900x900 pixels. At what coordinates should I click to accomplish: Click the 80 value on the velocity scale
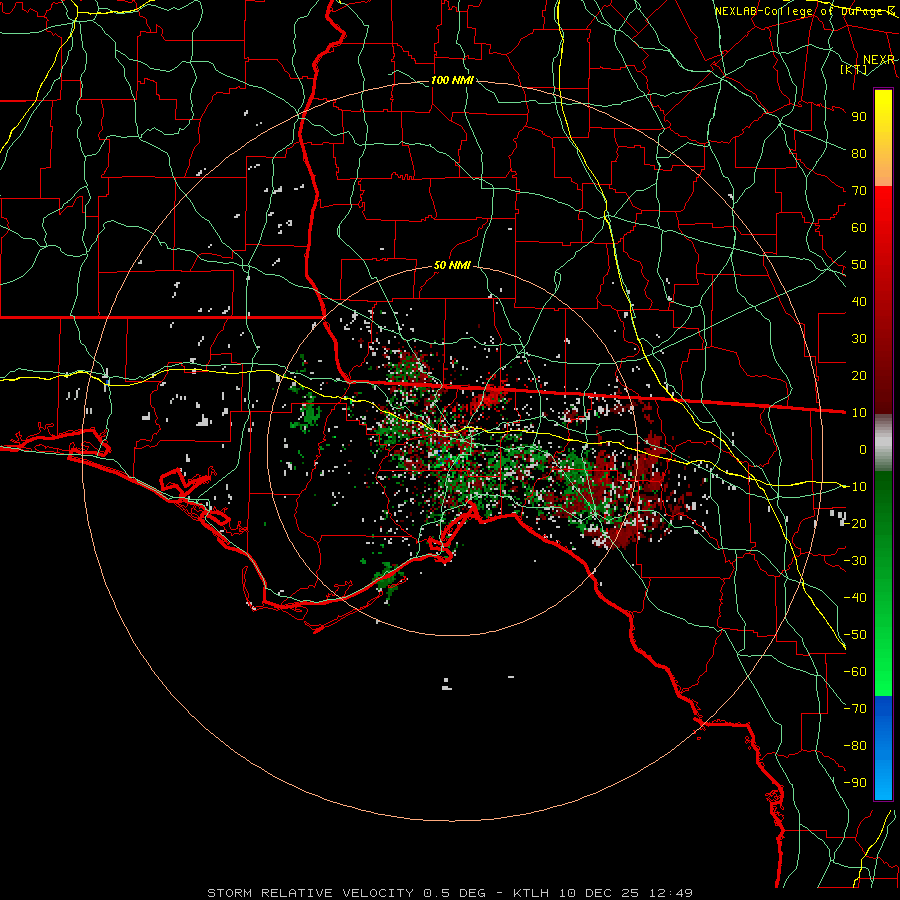859,153
